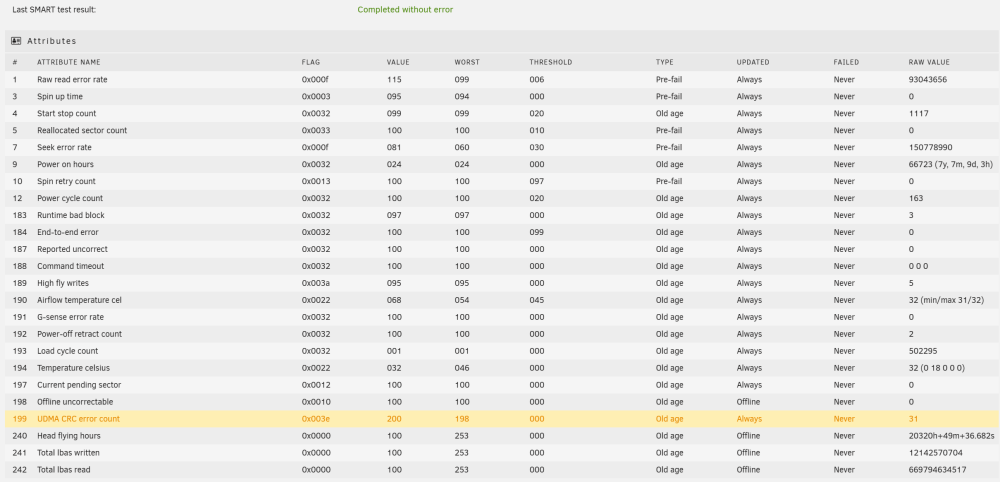The width and height of the screenshot is (1000, 482).
Task: Select 'Start stop count' attribute name
Action: 66,113
